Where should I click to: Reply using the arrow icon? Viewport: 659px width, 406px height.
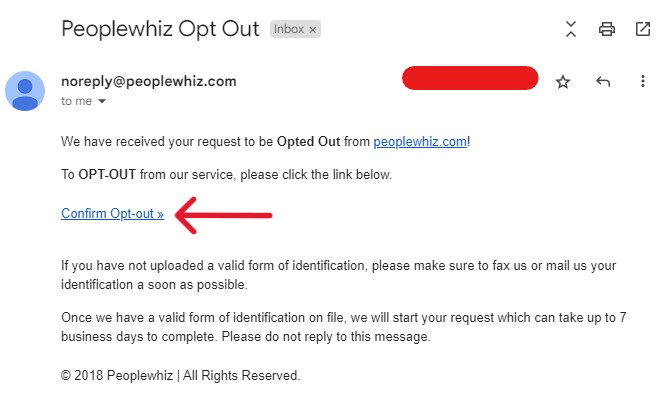click(x=603, y=81)
